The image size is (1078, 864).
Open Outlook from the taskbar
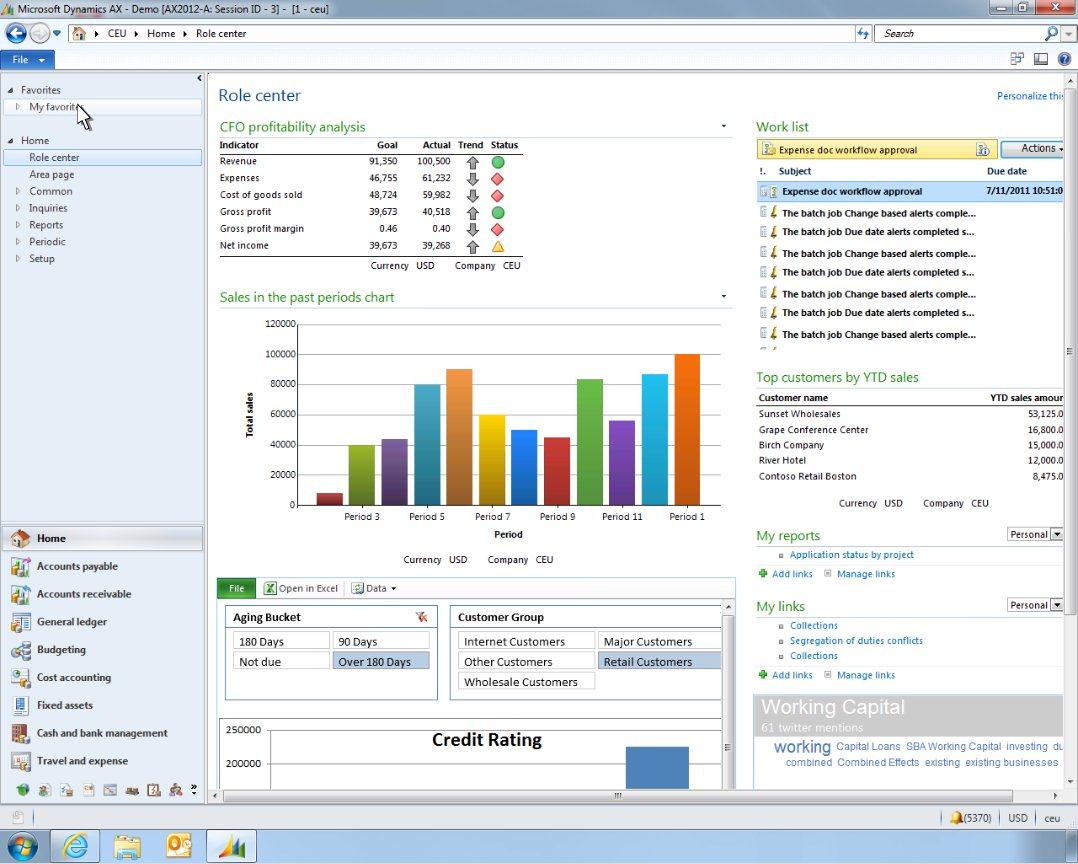pyautogui.click(x=179, y=846)
